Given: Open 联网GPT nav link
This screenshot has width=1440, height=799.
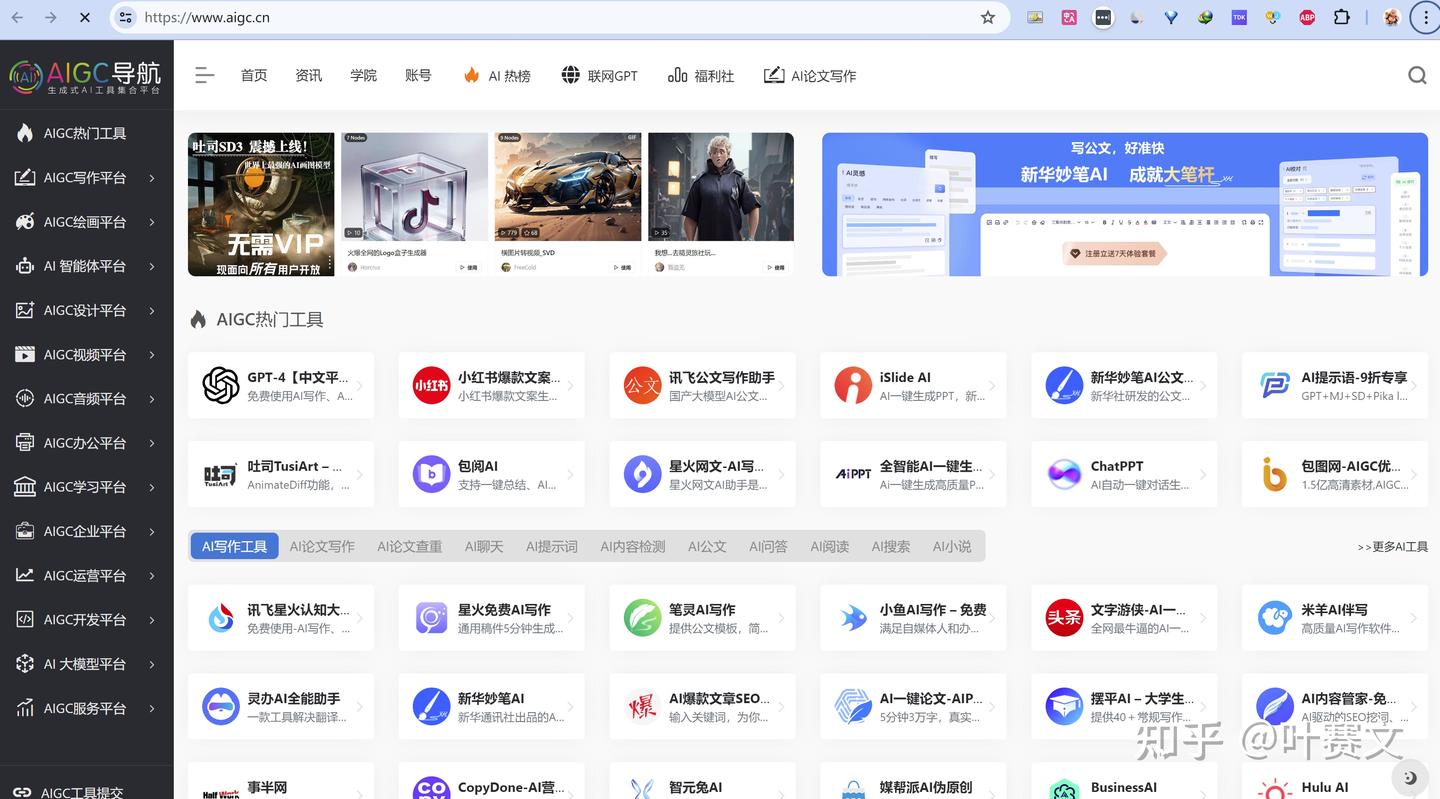Looking at the screenshot, I should [x=599, y=75].
